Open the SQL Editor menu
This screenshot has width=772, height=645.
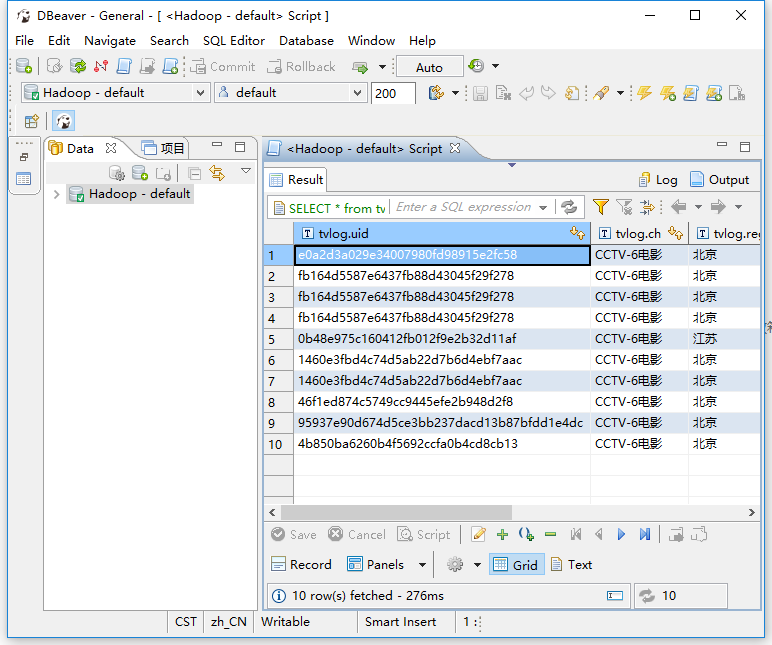tap(234, 41)
